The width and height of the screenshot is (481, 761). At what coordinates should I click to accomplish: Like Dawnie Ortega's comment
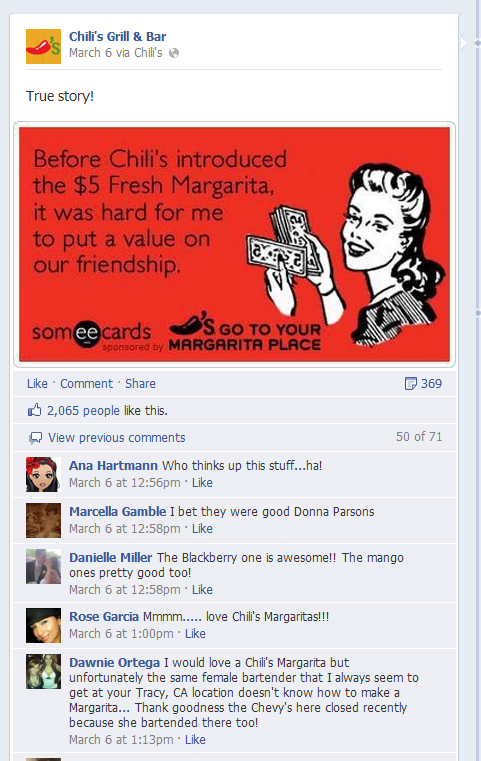pyautogui.click(x=195, y=739)
